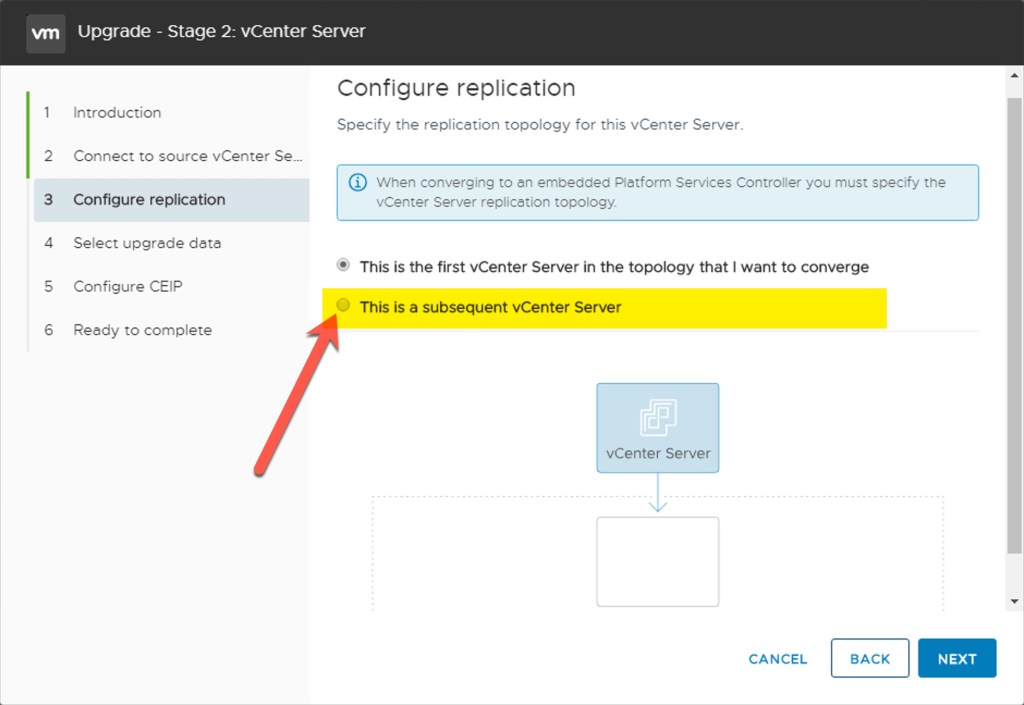Click the empty box below vCenter Server
The image size is (1024, 705).
click(657, 561)
